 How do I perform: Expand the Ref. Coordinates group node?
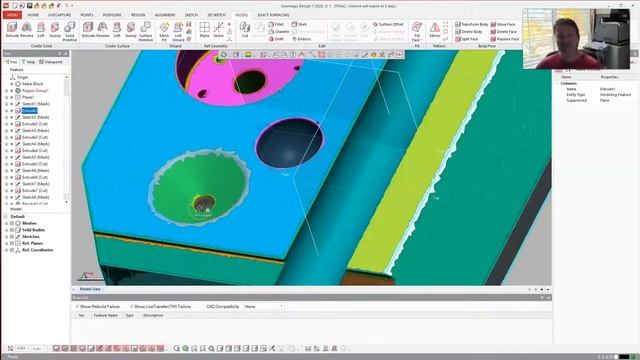point(7,250)
